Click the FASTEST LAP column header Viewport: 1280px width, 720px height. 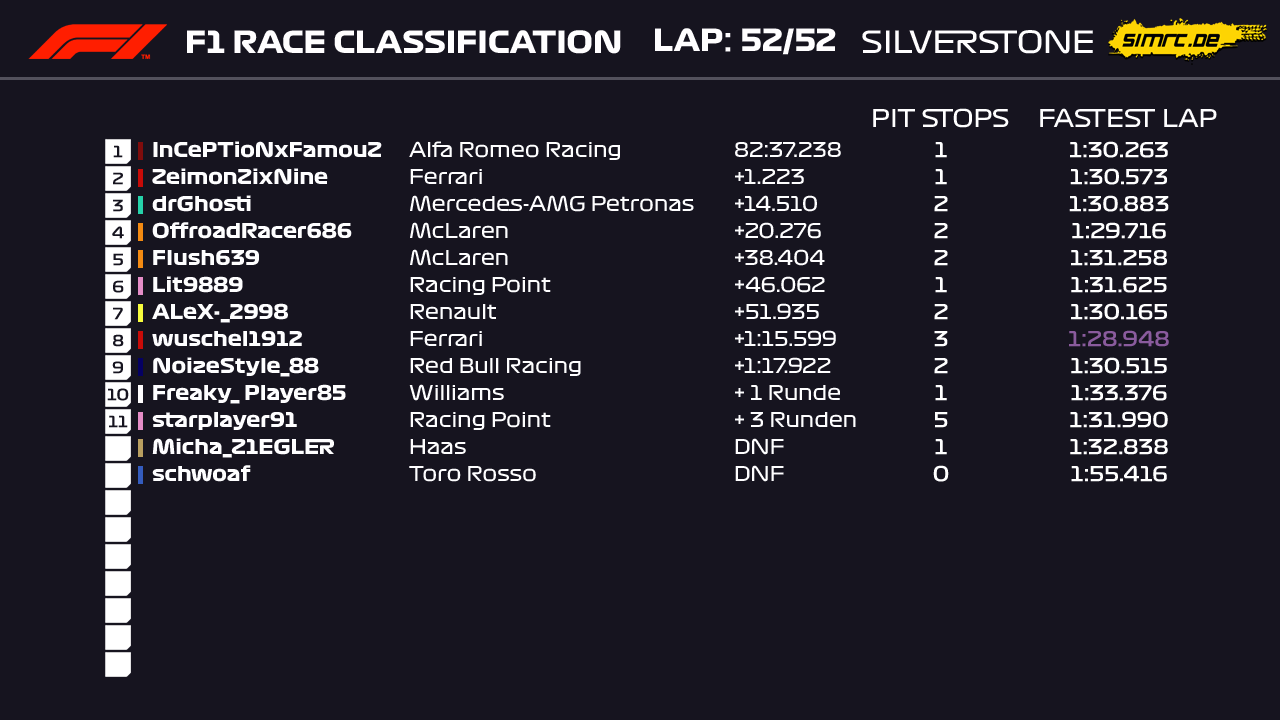point(1127,118)
